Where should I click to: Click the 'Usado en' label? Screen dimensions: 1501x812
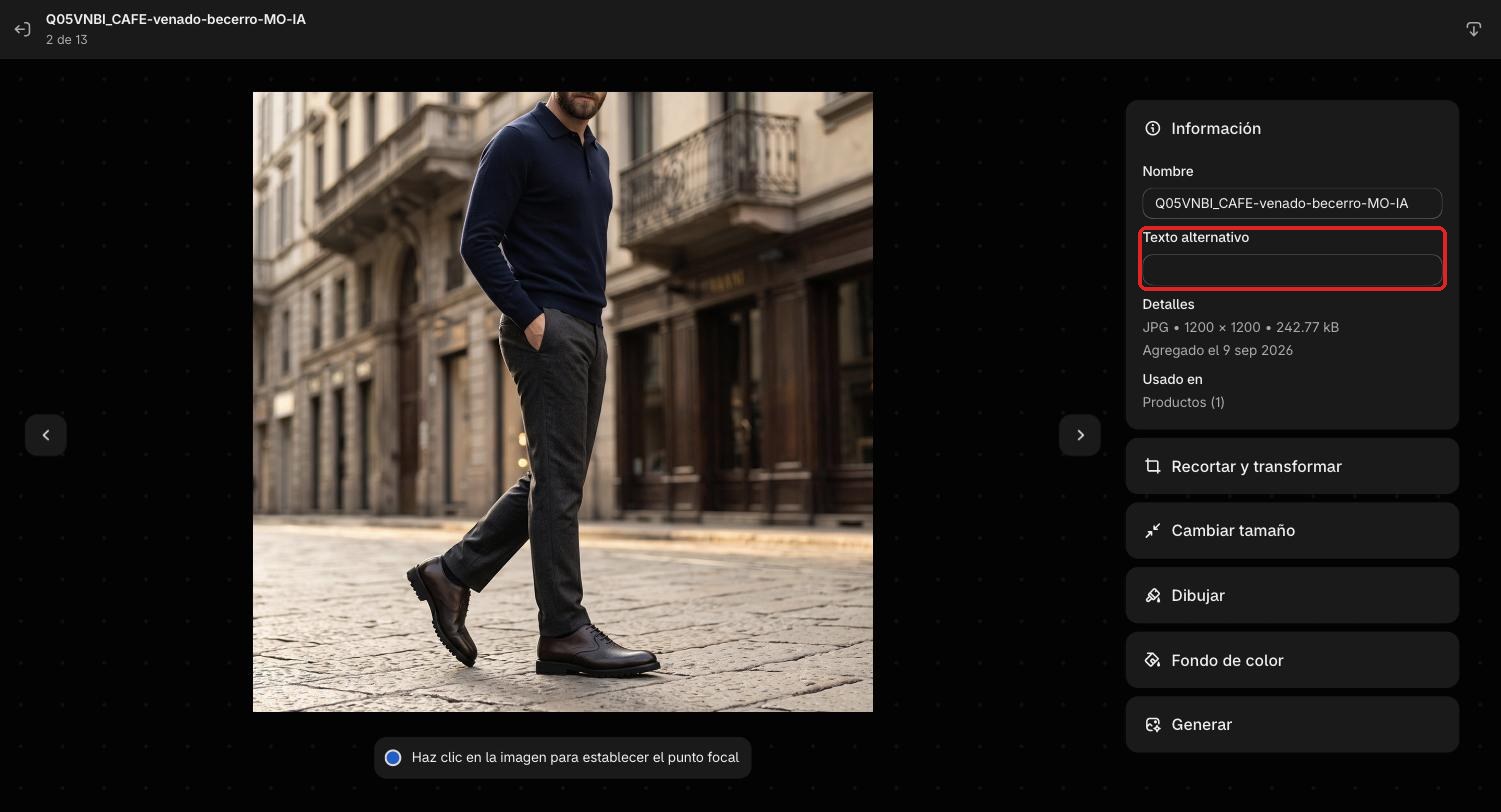pos(1172,379)
